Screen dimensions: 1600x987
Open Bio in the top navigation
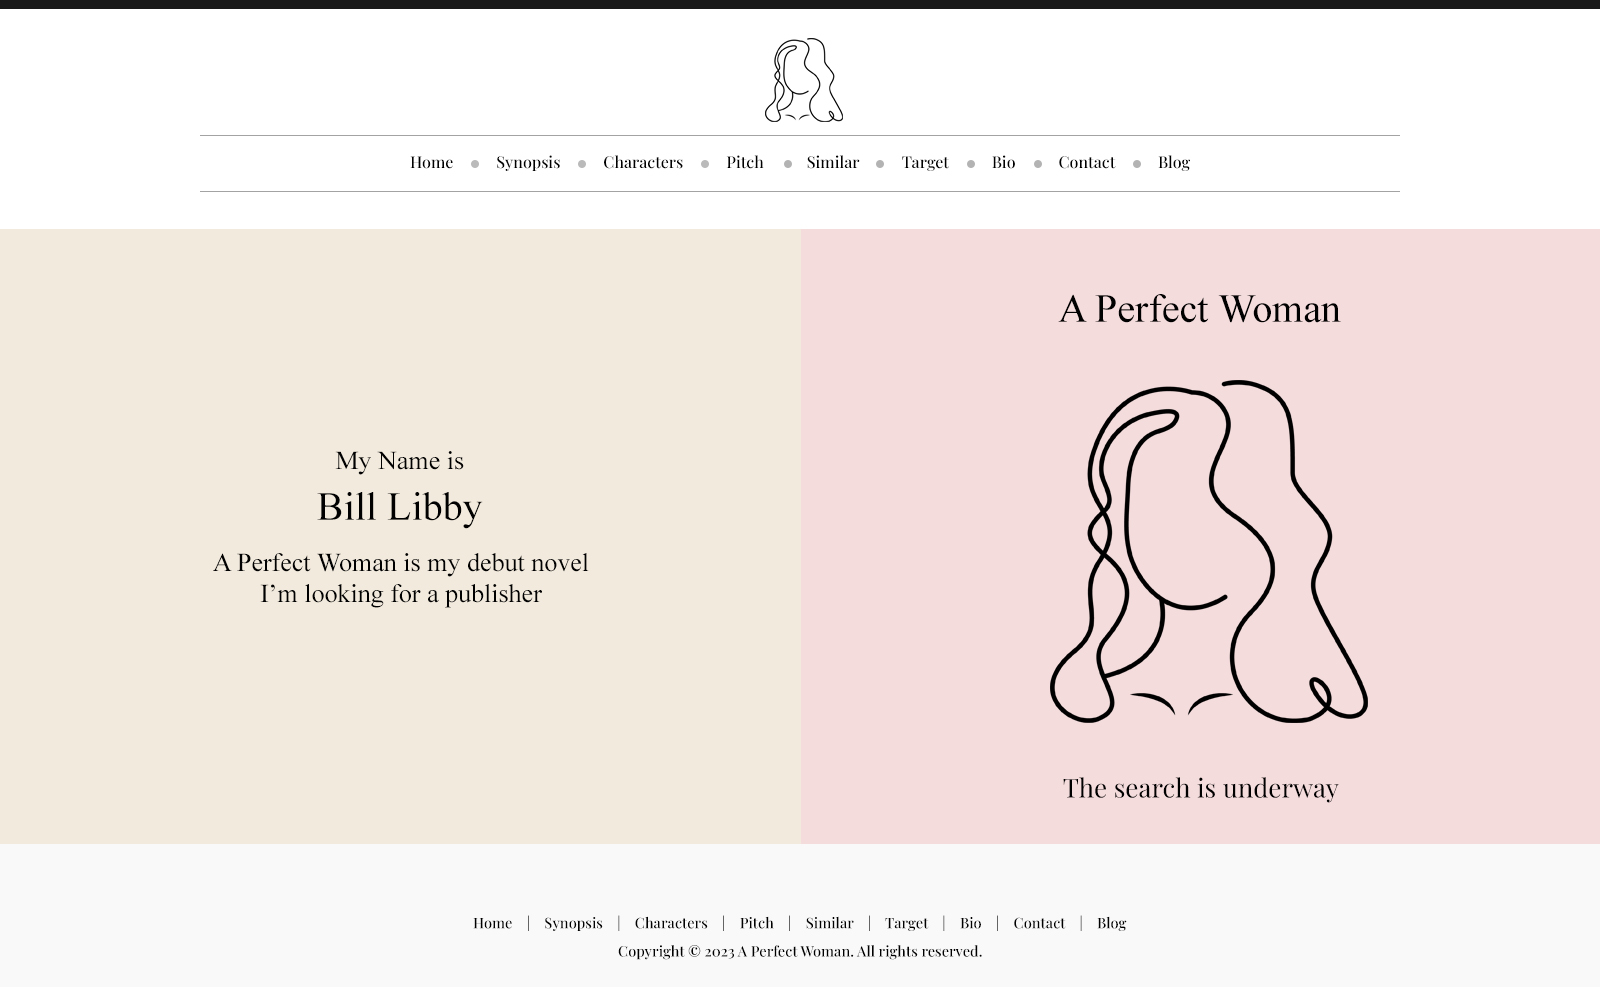(x=1003, y=162)
